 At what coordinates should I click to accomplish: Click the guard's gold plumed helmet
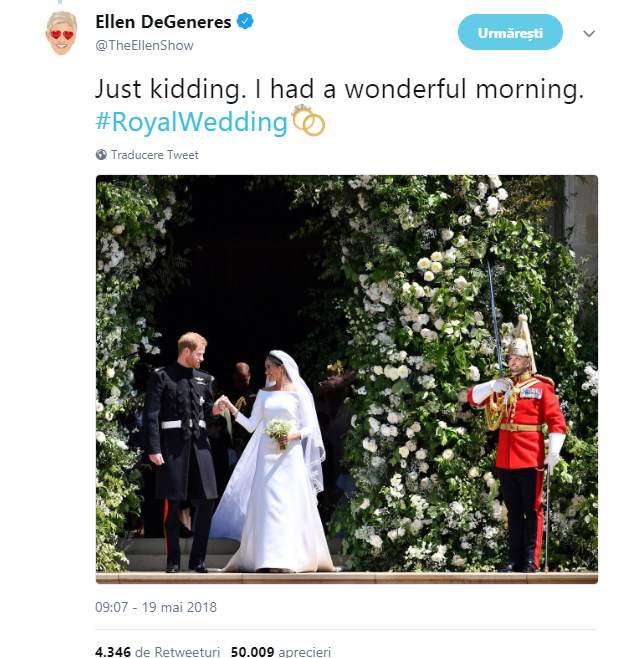pos(519,340)
